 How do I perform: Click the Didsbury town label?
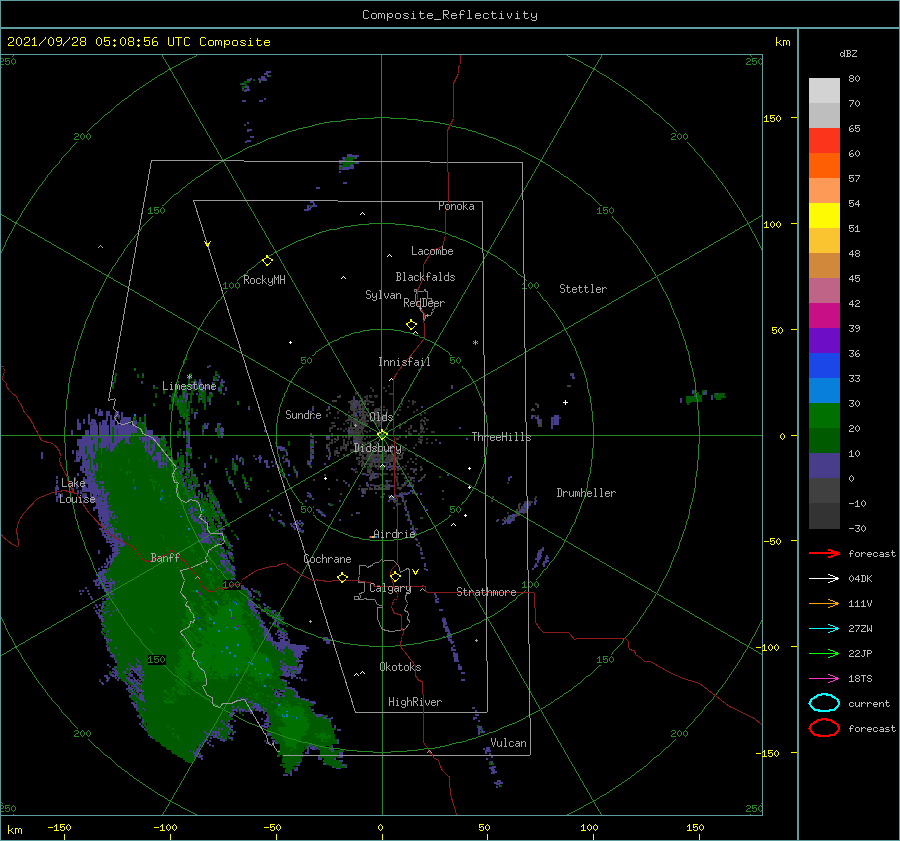(377, 448)
